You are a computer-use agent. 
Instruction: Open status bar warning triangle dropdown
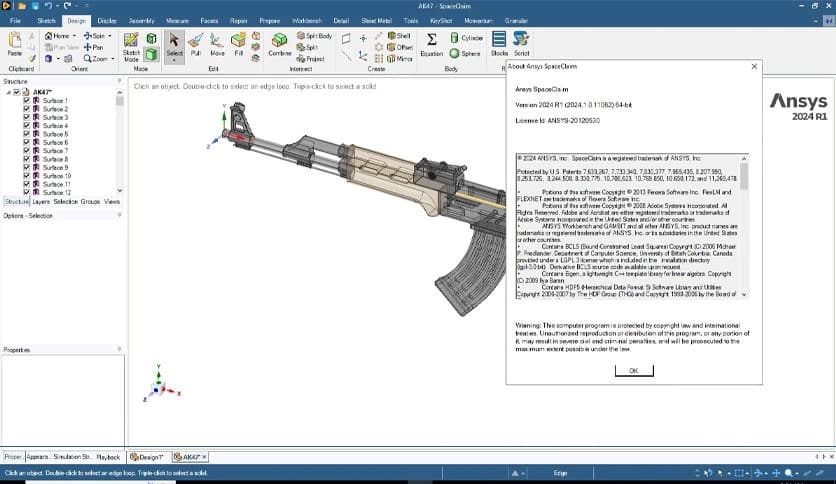click(518, 473)
